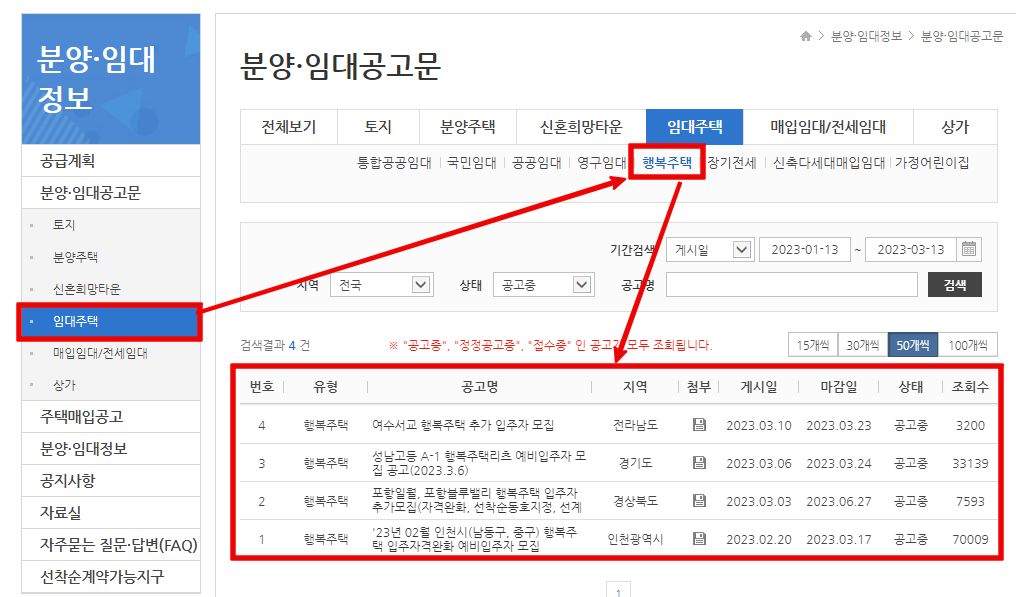Open the attachment icon for the 여수서교 행복주택 listing

tap(697, 424)
